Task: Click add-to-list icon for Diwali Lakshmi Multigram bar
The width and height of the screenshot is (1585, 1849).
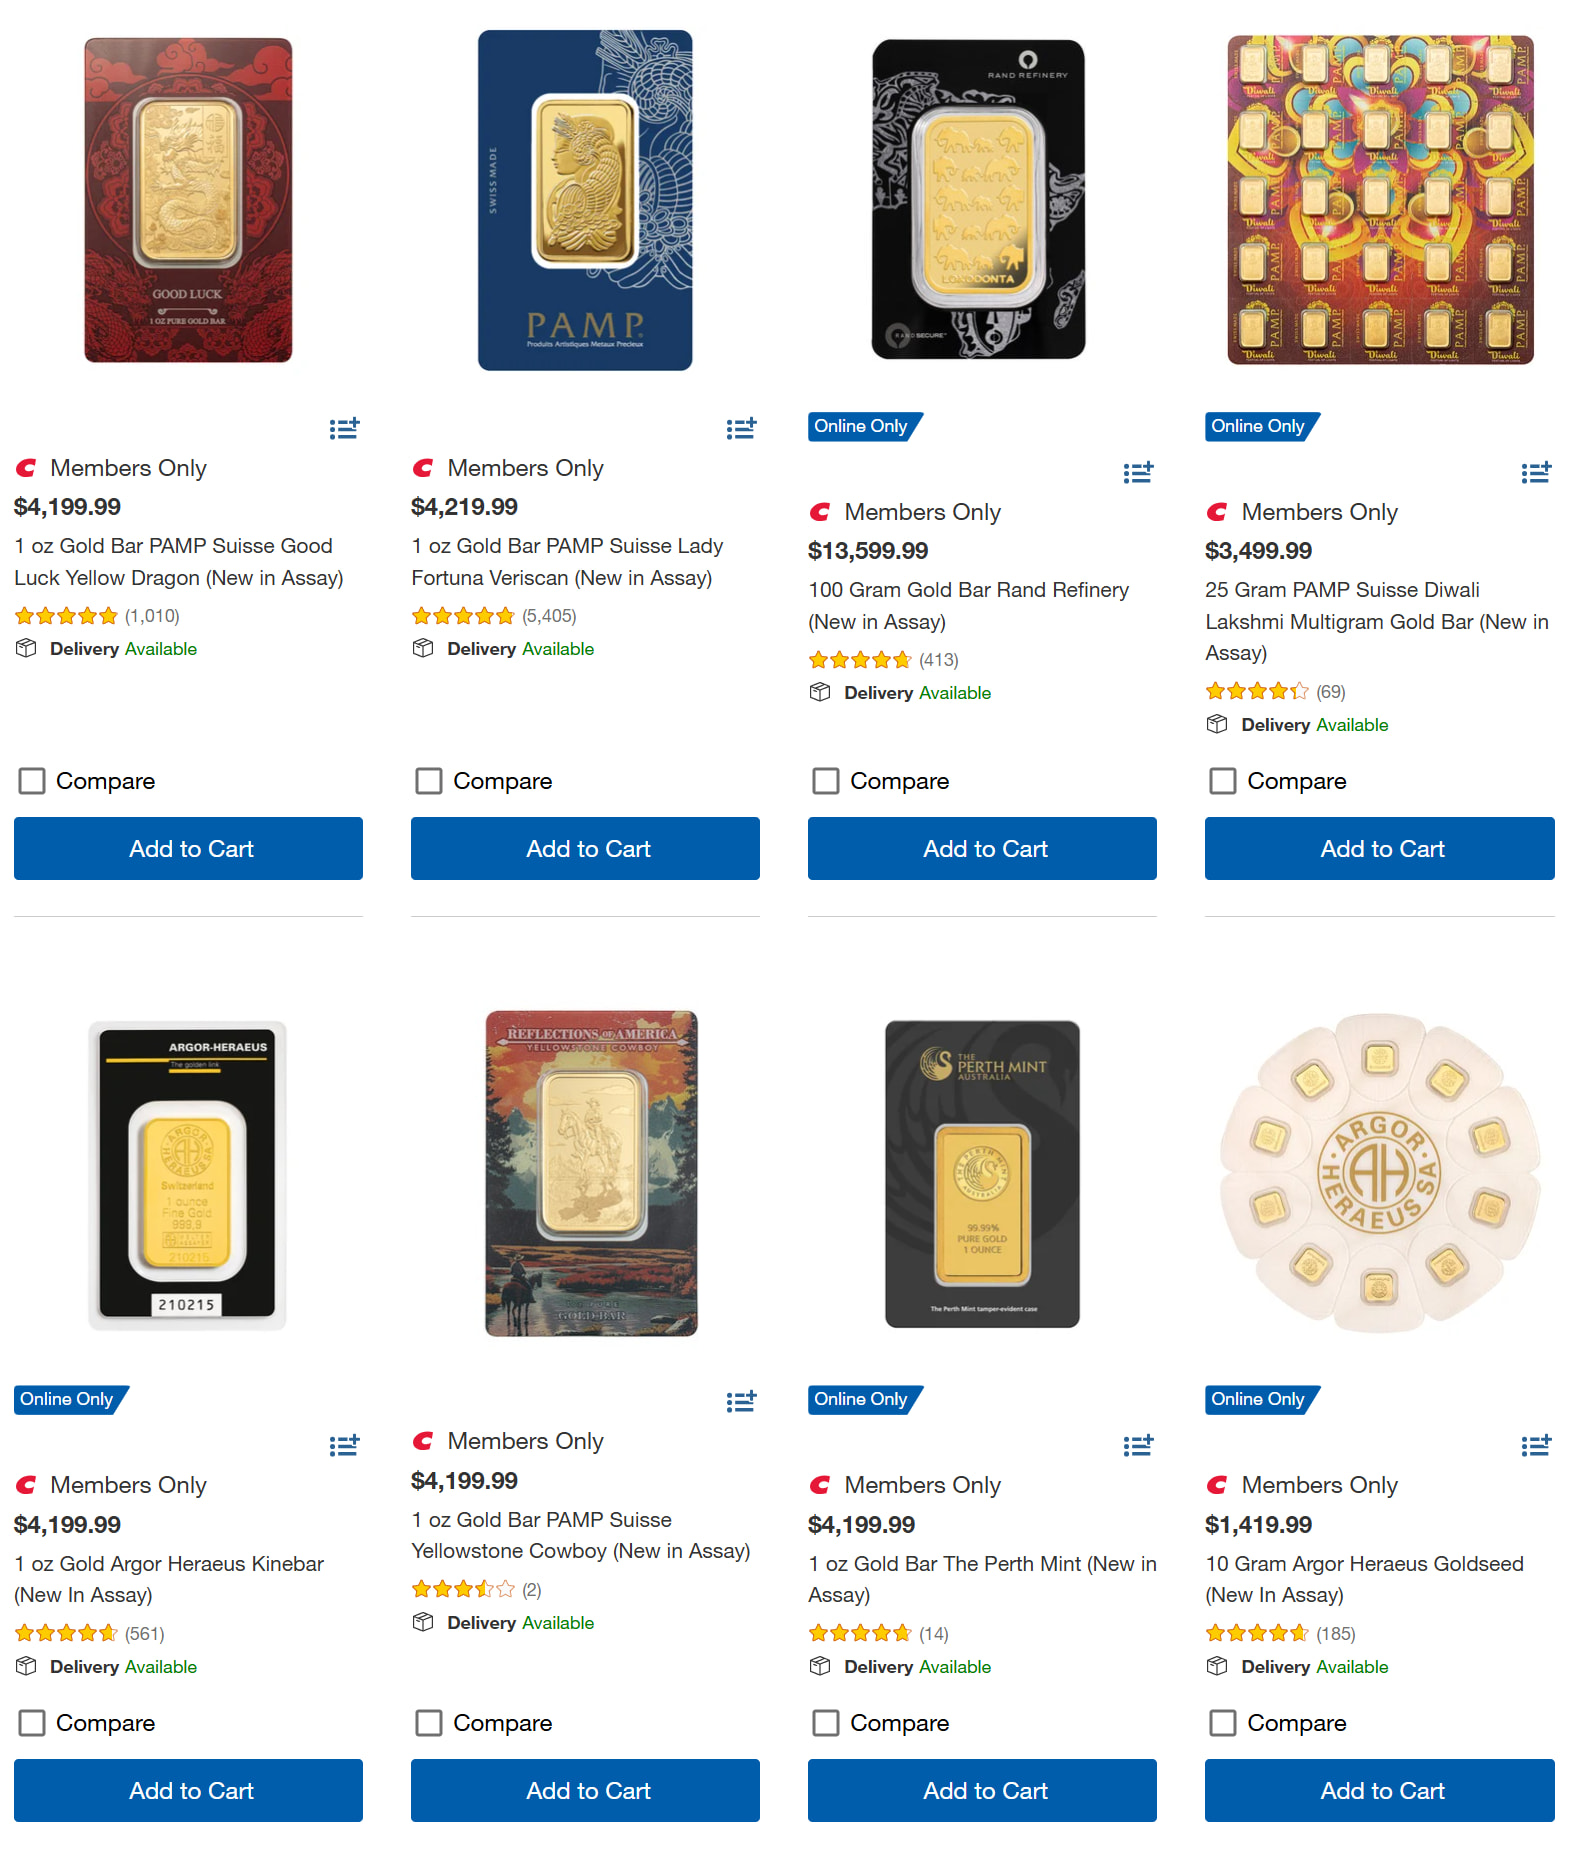Action: point(1535,473)
